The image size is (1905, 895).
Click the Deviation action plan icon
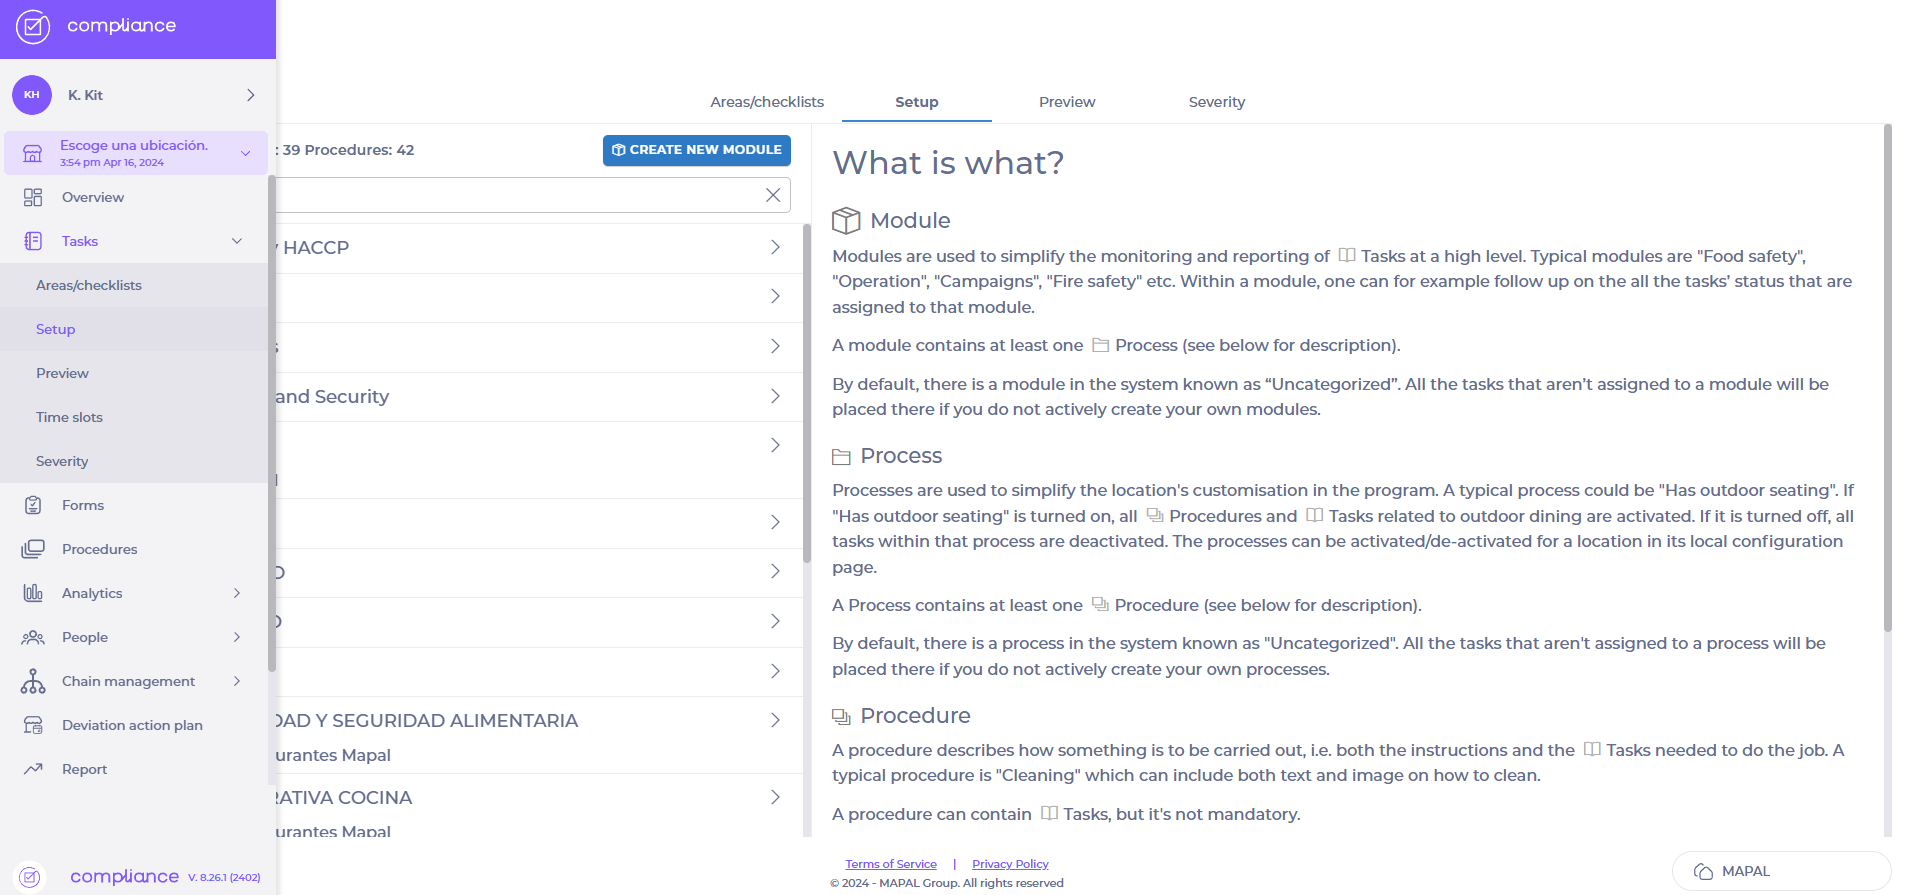click(x=33, y=725)
